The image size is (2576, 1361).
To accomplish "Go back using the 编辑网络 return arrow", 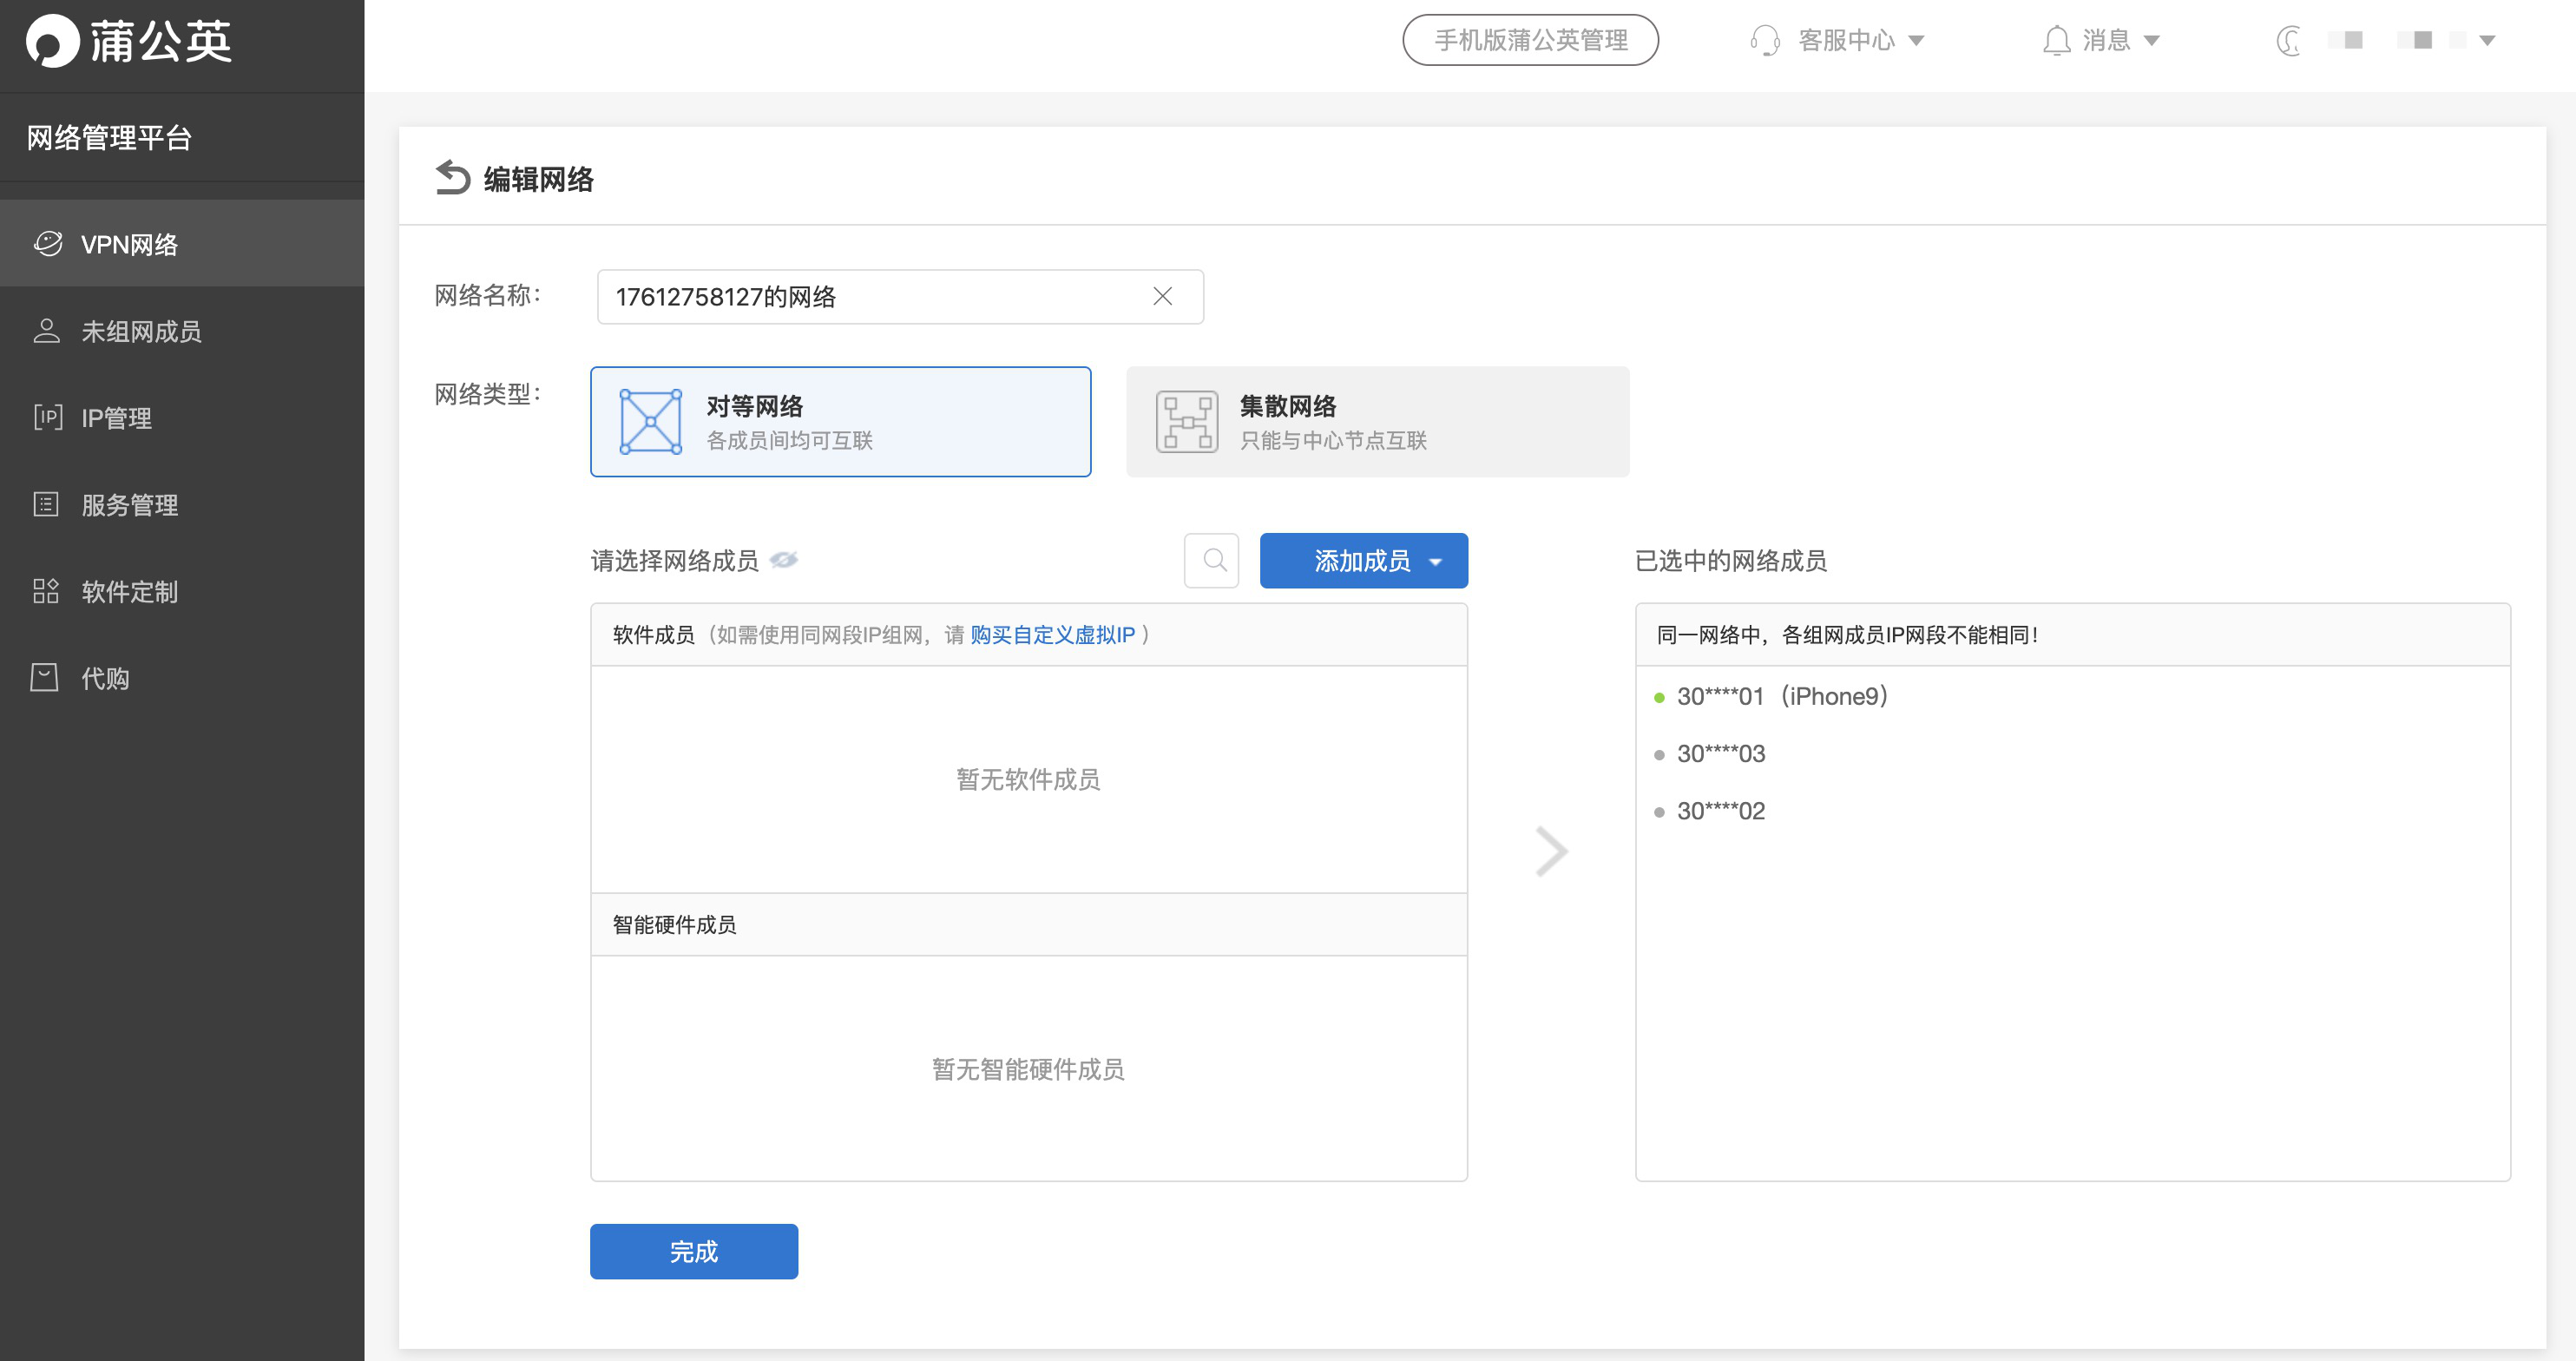I will (x=453, y=178).
